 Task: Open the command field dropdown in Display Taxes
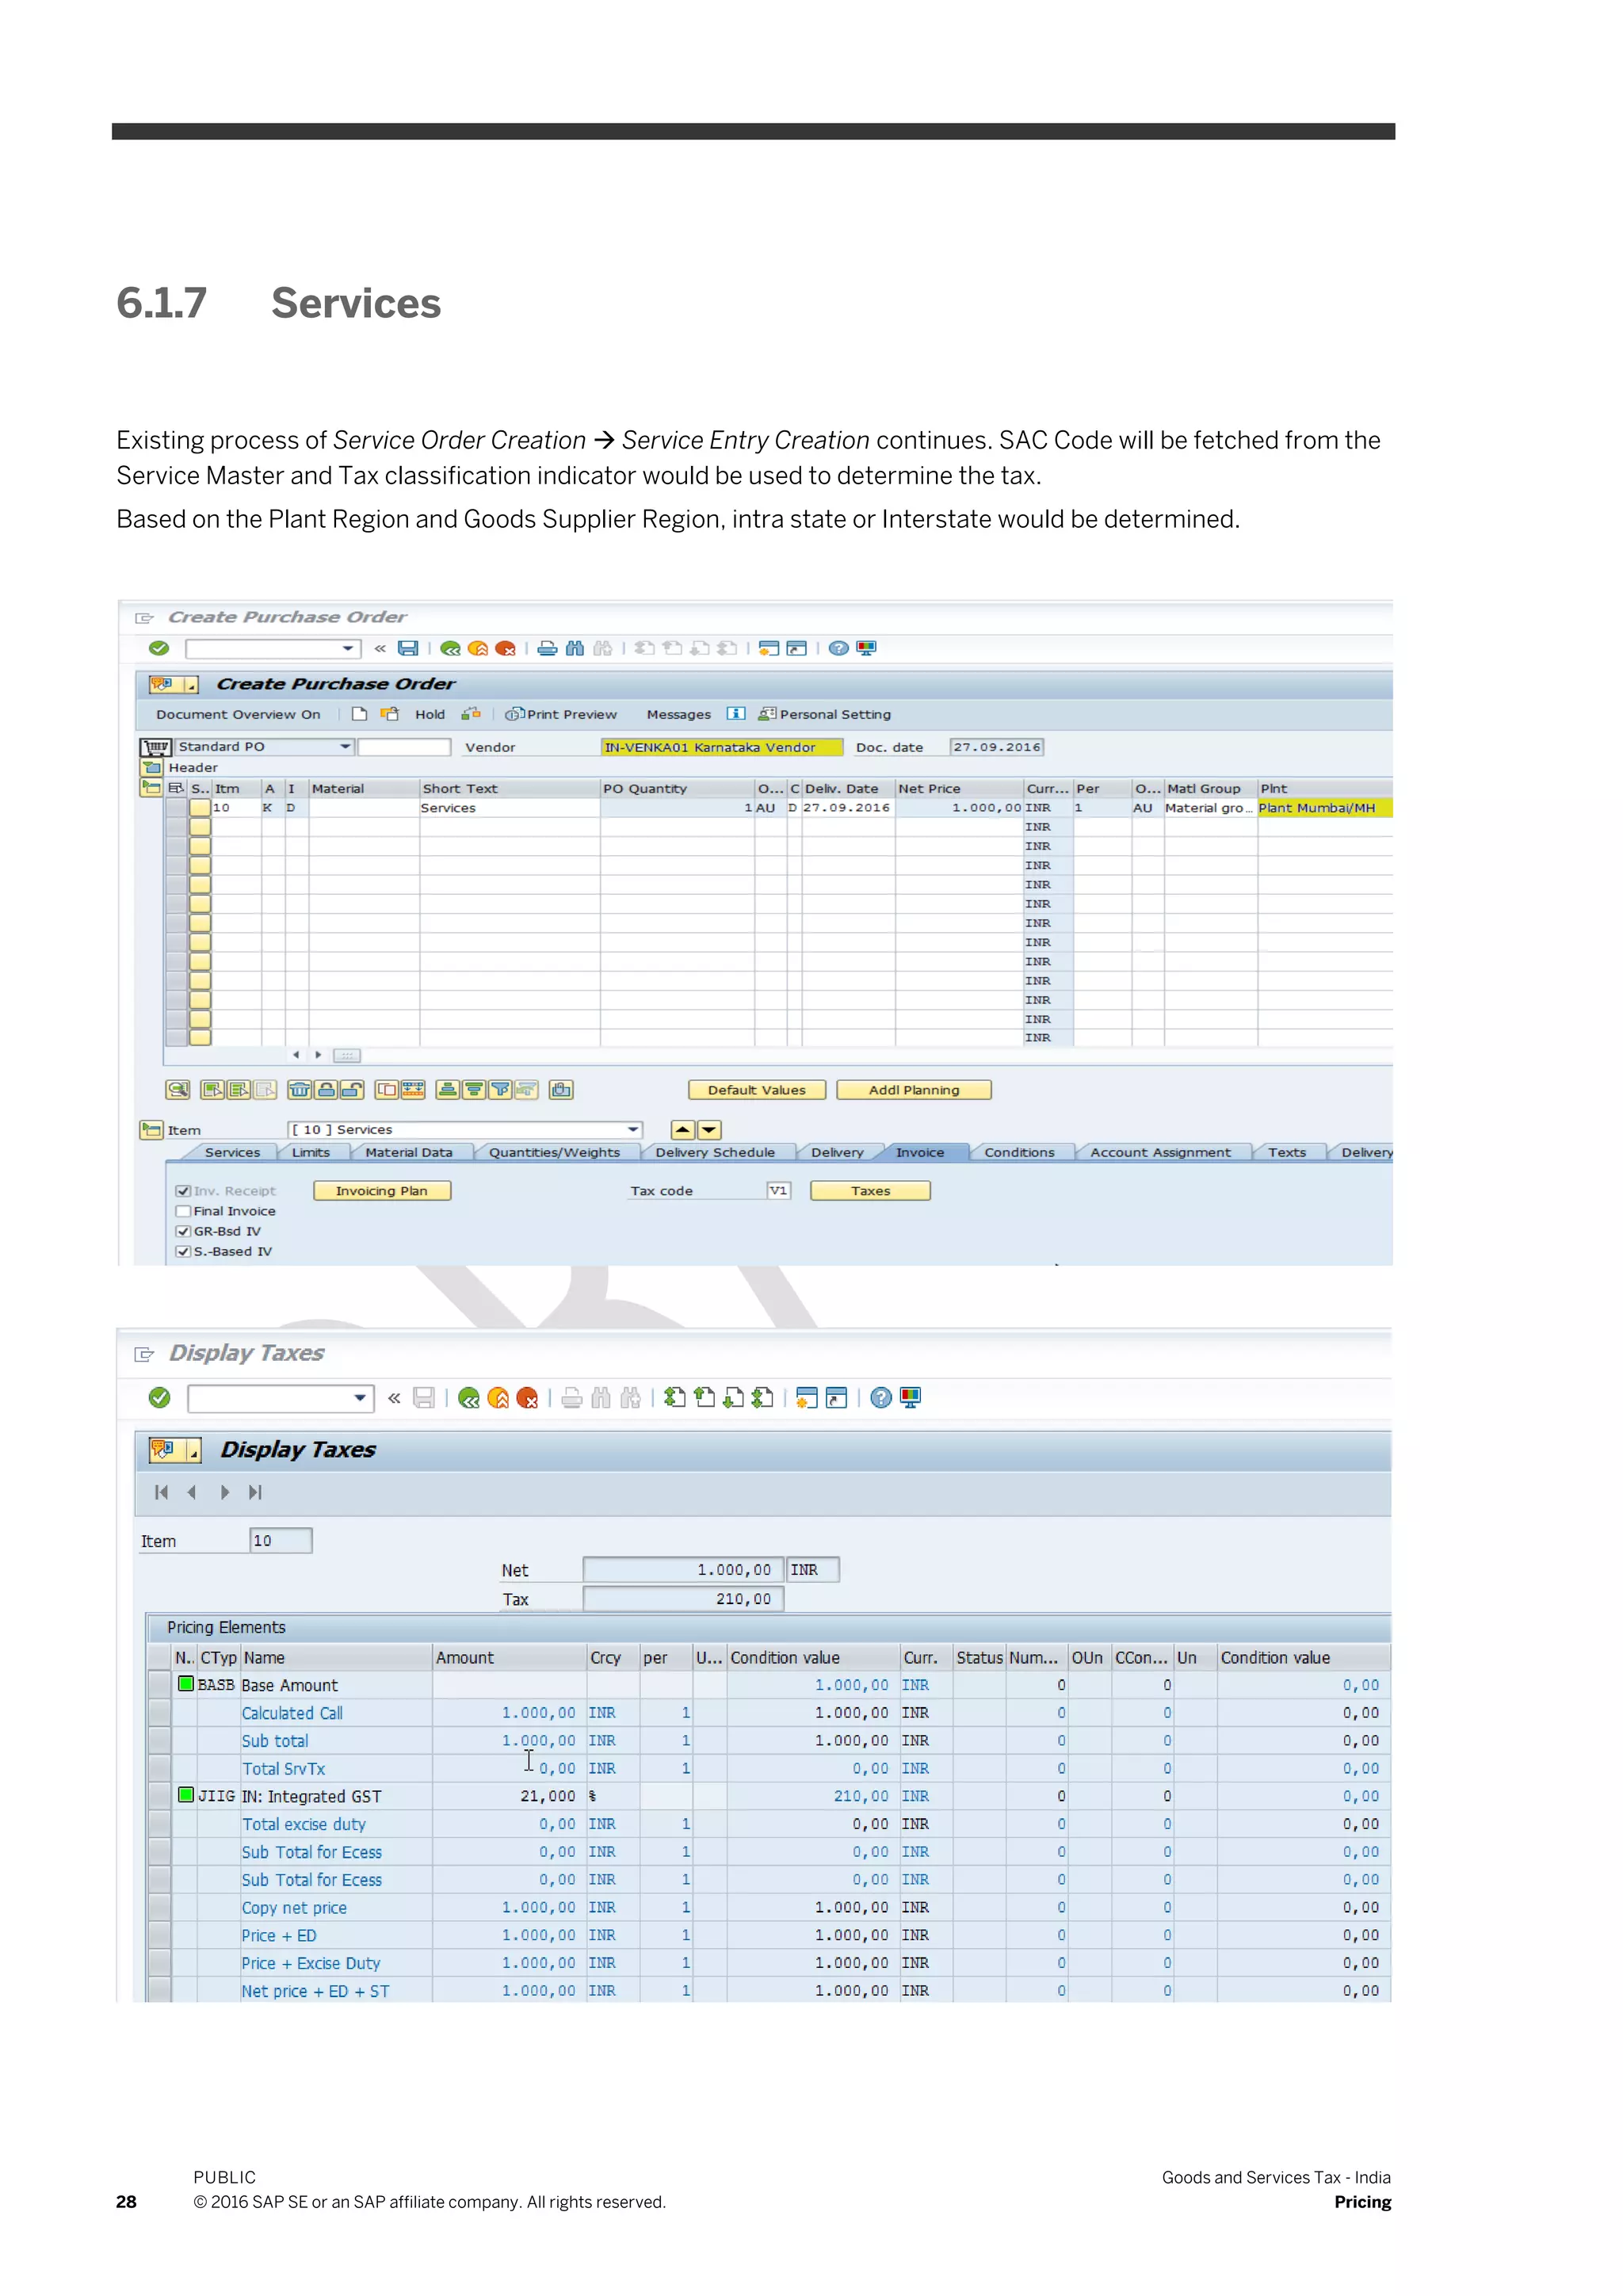360,1398
